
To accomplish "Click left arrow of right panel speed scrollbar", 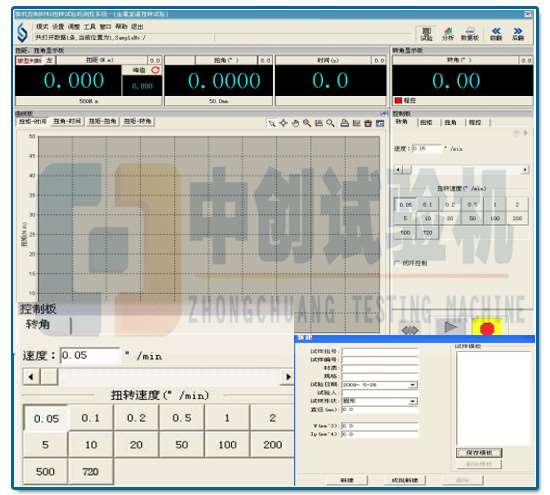I will [x=397, y=170].
